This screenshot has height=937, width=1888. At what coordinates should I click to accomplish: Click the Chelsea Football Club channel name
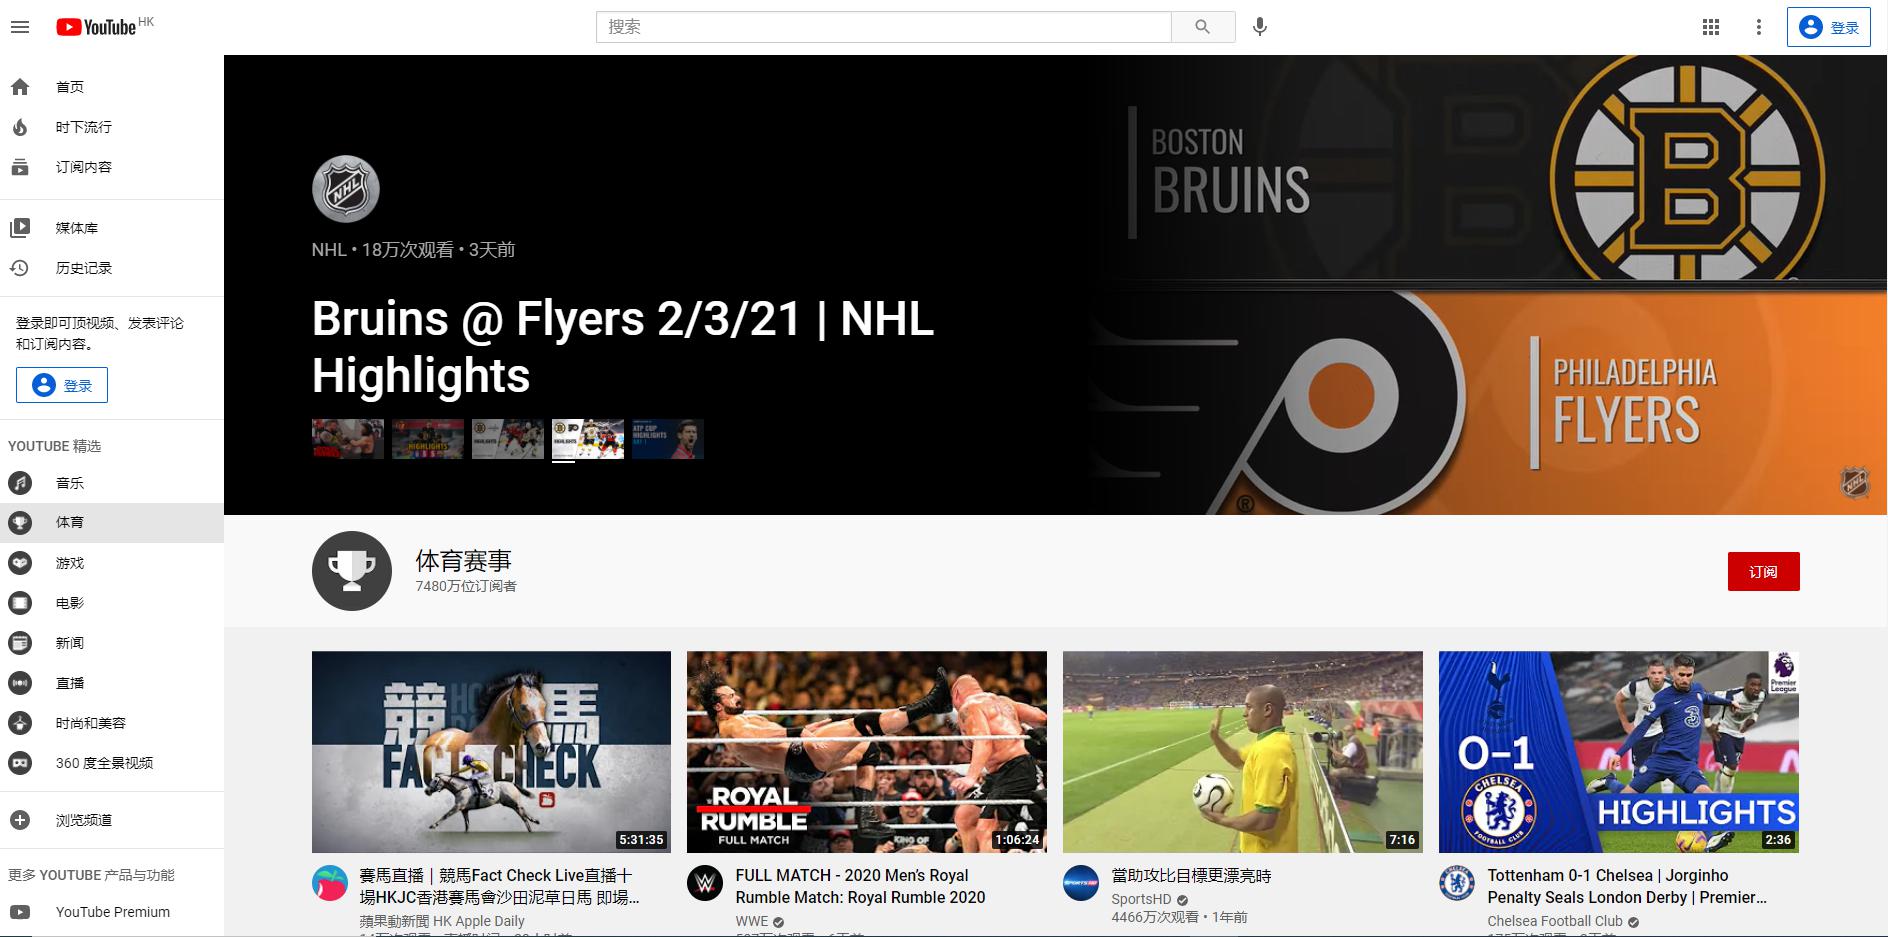pos(1555,921)
